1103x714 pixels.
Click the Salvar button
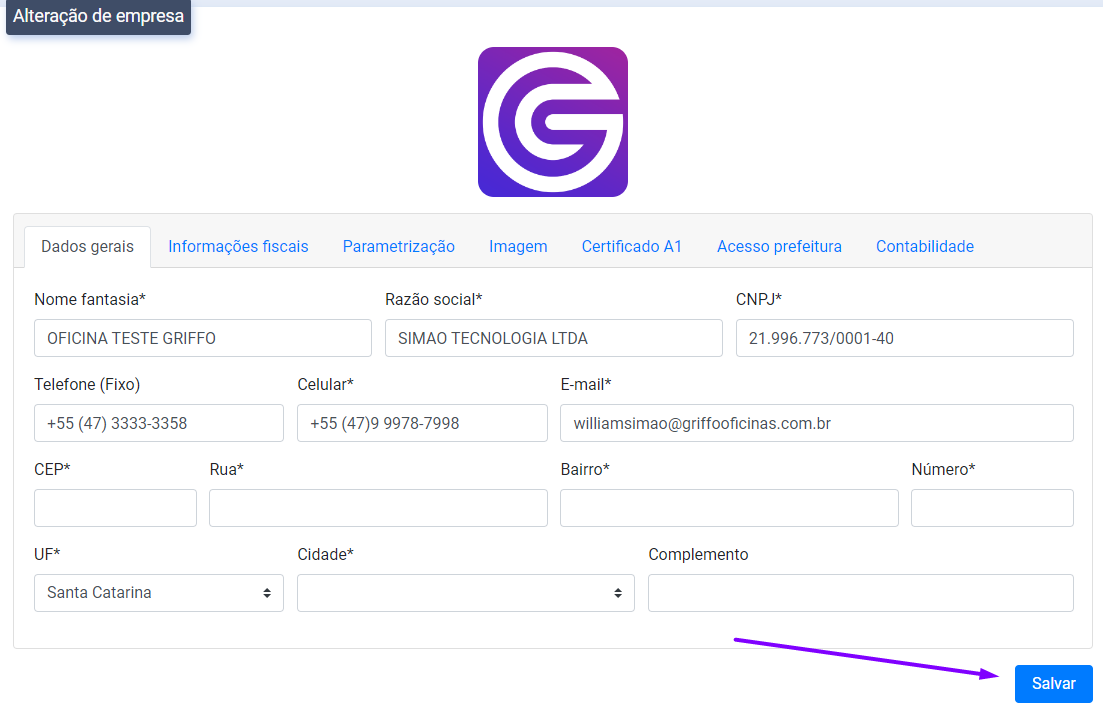pyautogui.click(x=1053, y=684)
